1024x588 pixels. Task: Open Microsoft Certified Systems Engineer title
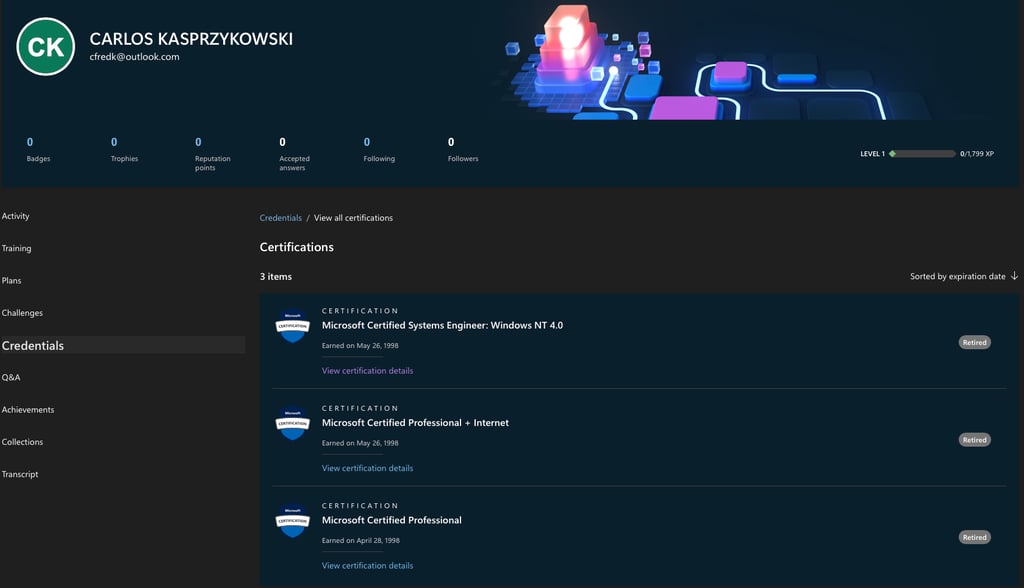442,325
